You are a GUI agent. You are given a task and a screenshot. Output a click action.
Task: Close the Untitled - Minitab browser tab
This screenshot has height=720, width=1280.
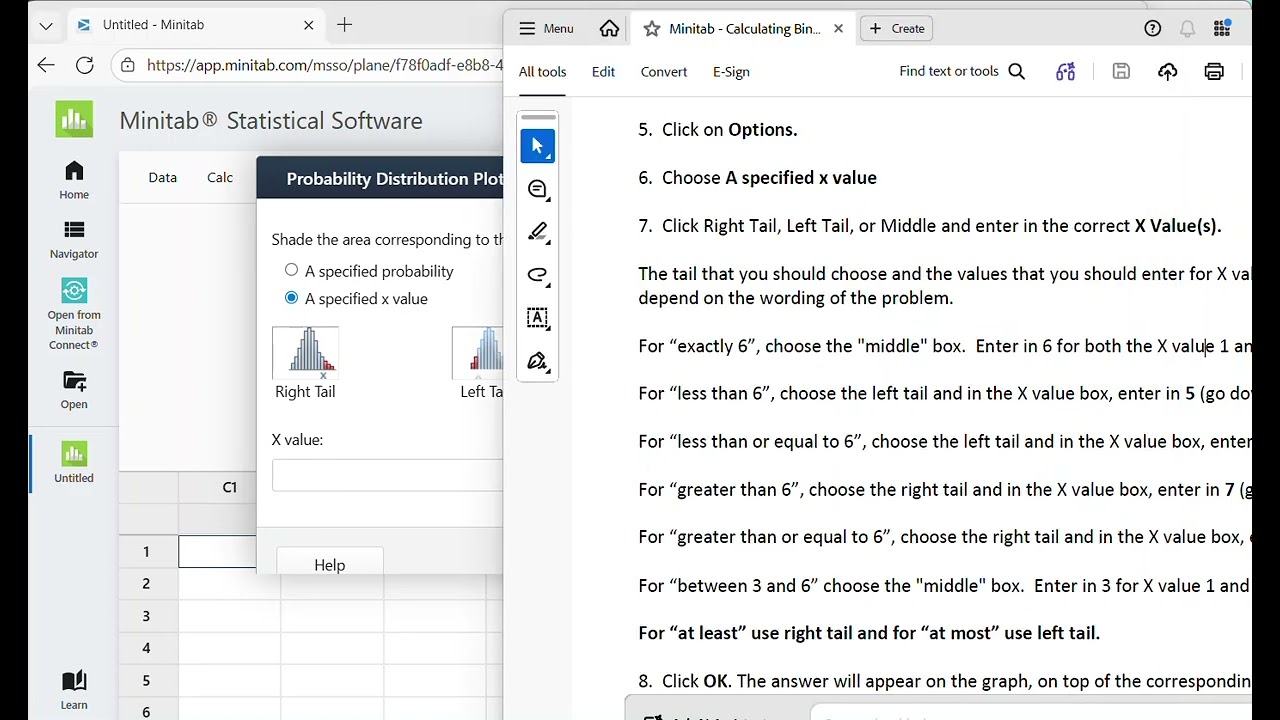click(309, 25)
